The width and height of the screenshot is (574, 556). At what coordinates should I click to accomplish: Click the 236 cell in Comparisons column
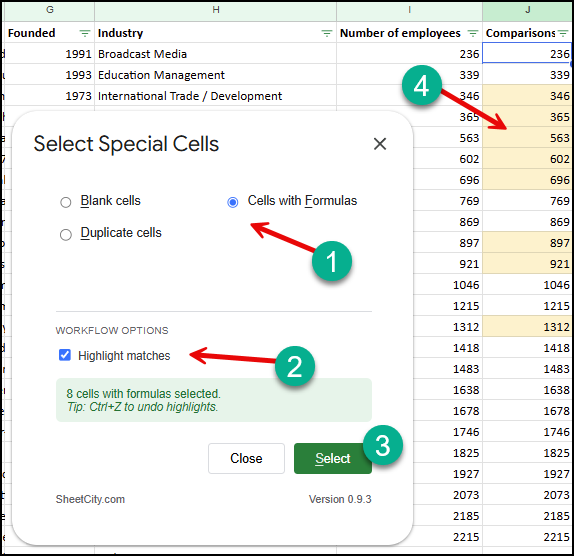pos(527,54)
